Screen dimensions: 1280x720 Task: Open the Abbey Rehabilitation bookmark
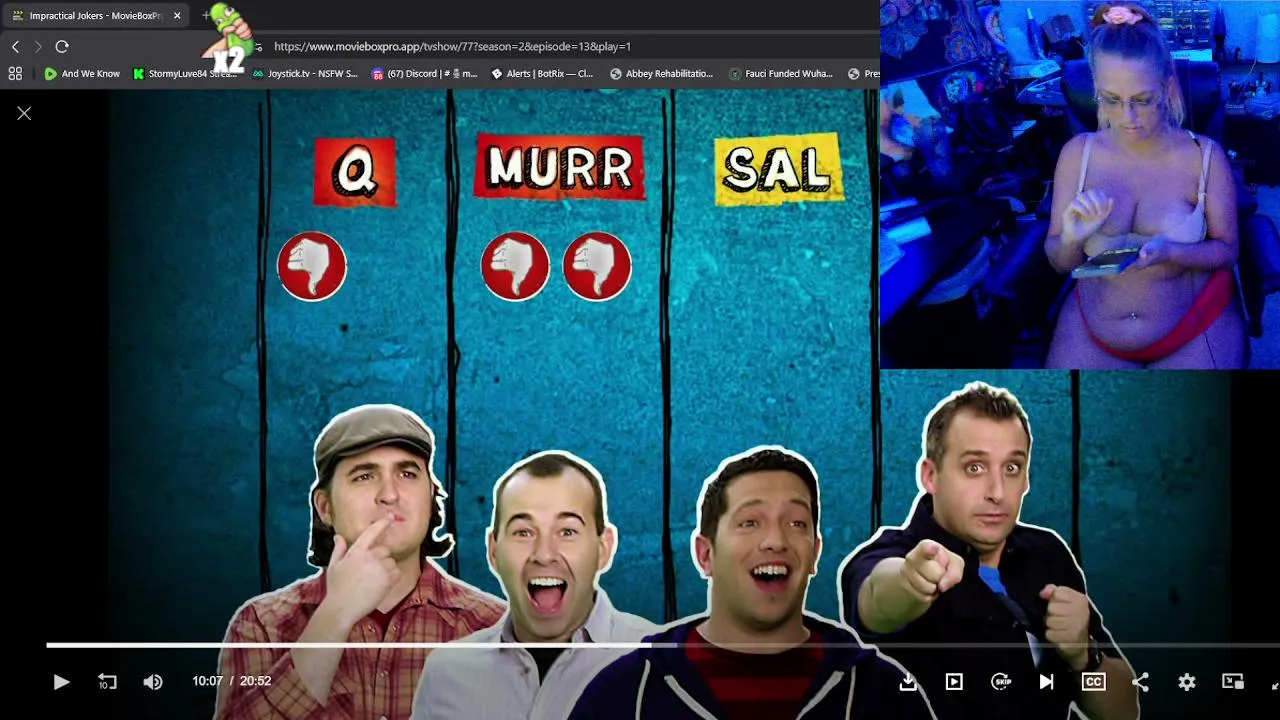(x=661, y=74)
